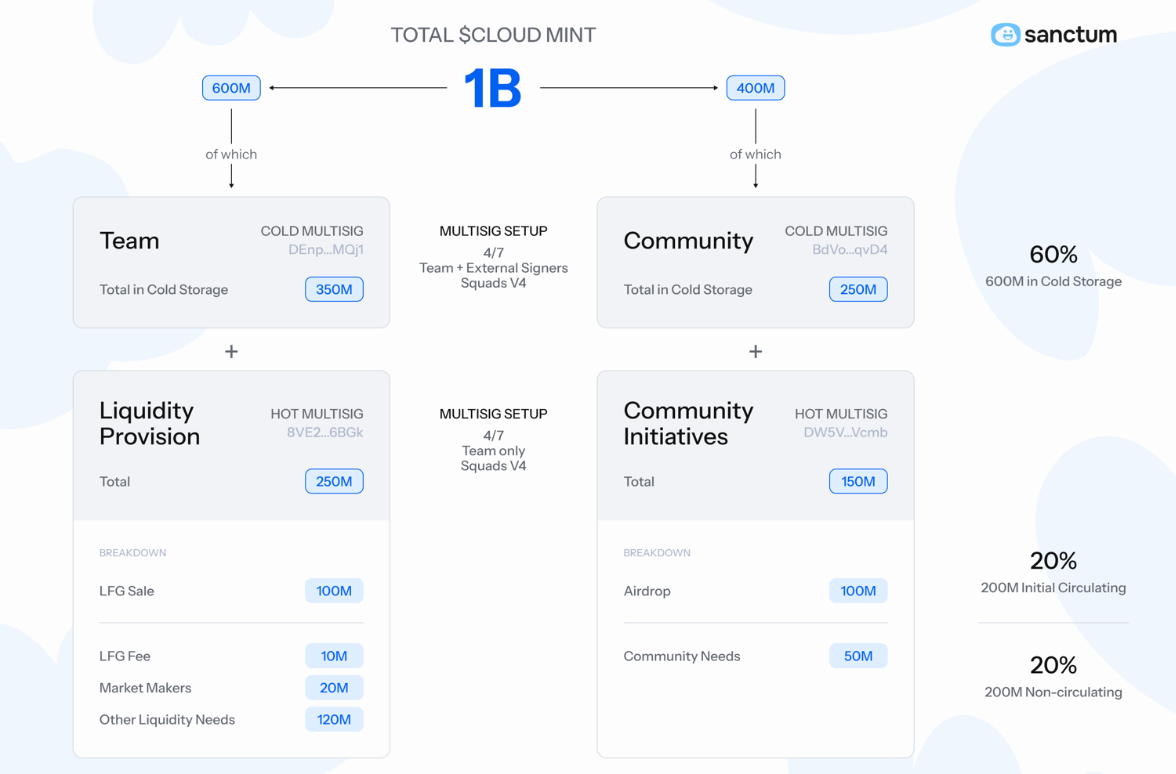Open hot multisig address 8VE2...6BGk
Viewport: 1176px width, 774px height.
tap(325, 433)
